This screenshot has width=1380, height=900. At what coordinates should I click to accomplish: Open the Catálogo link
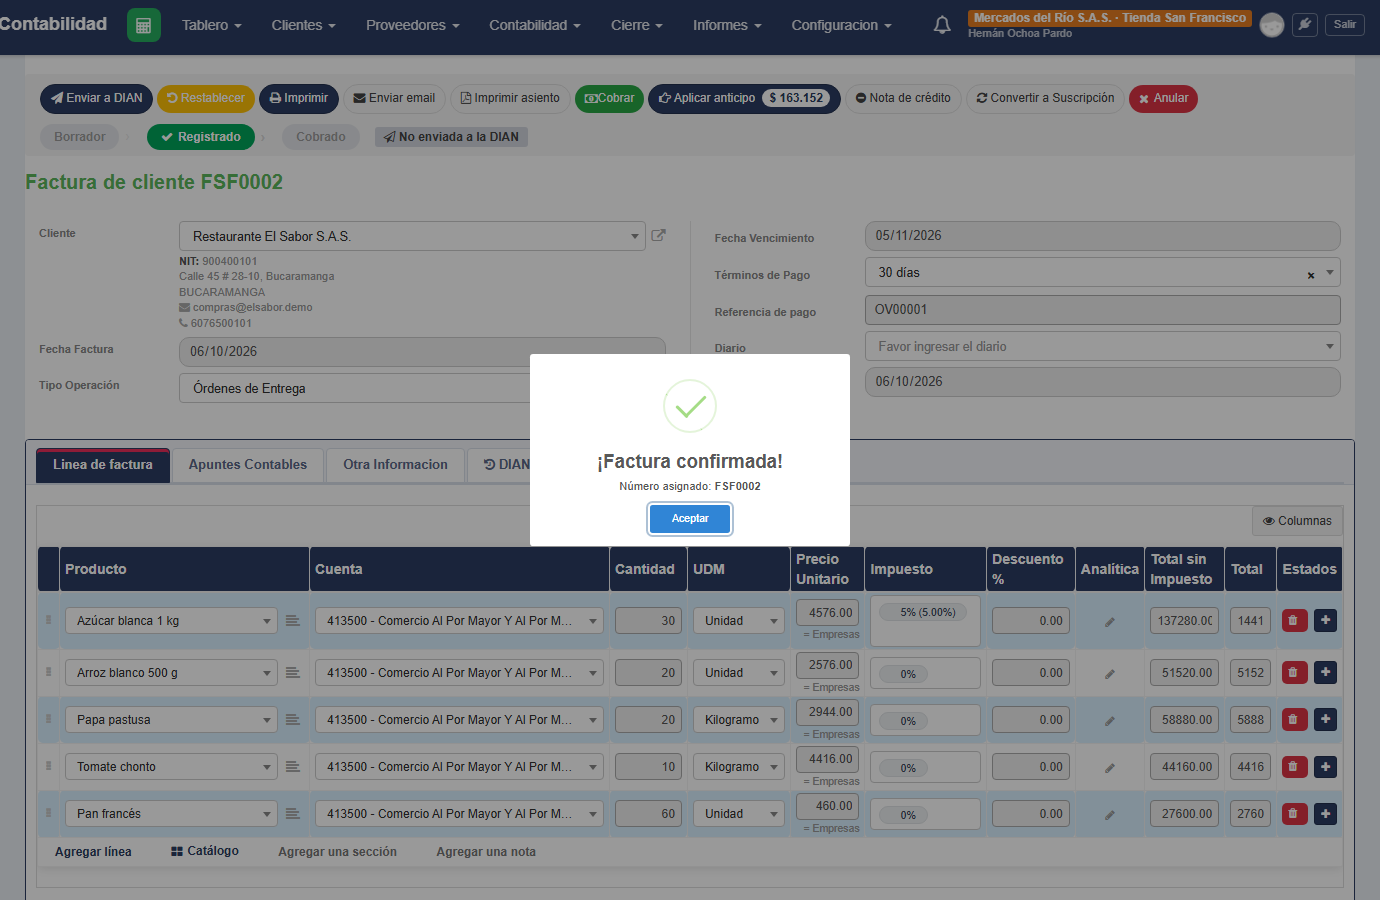(x=205, y=851)
